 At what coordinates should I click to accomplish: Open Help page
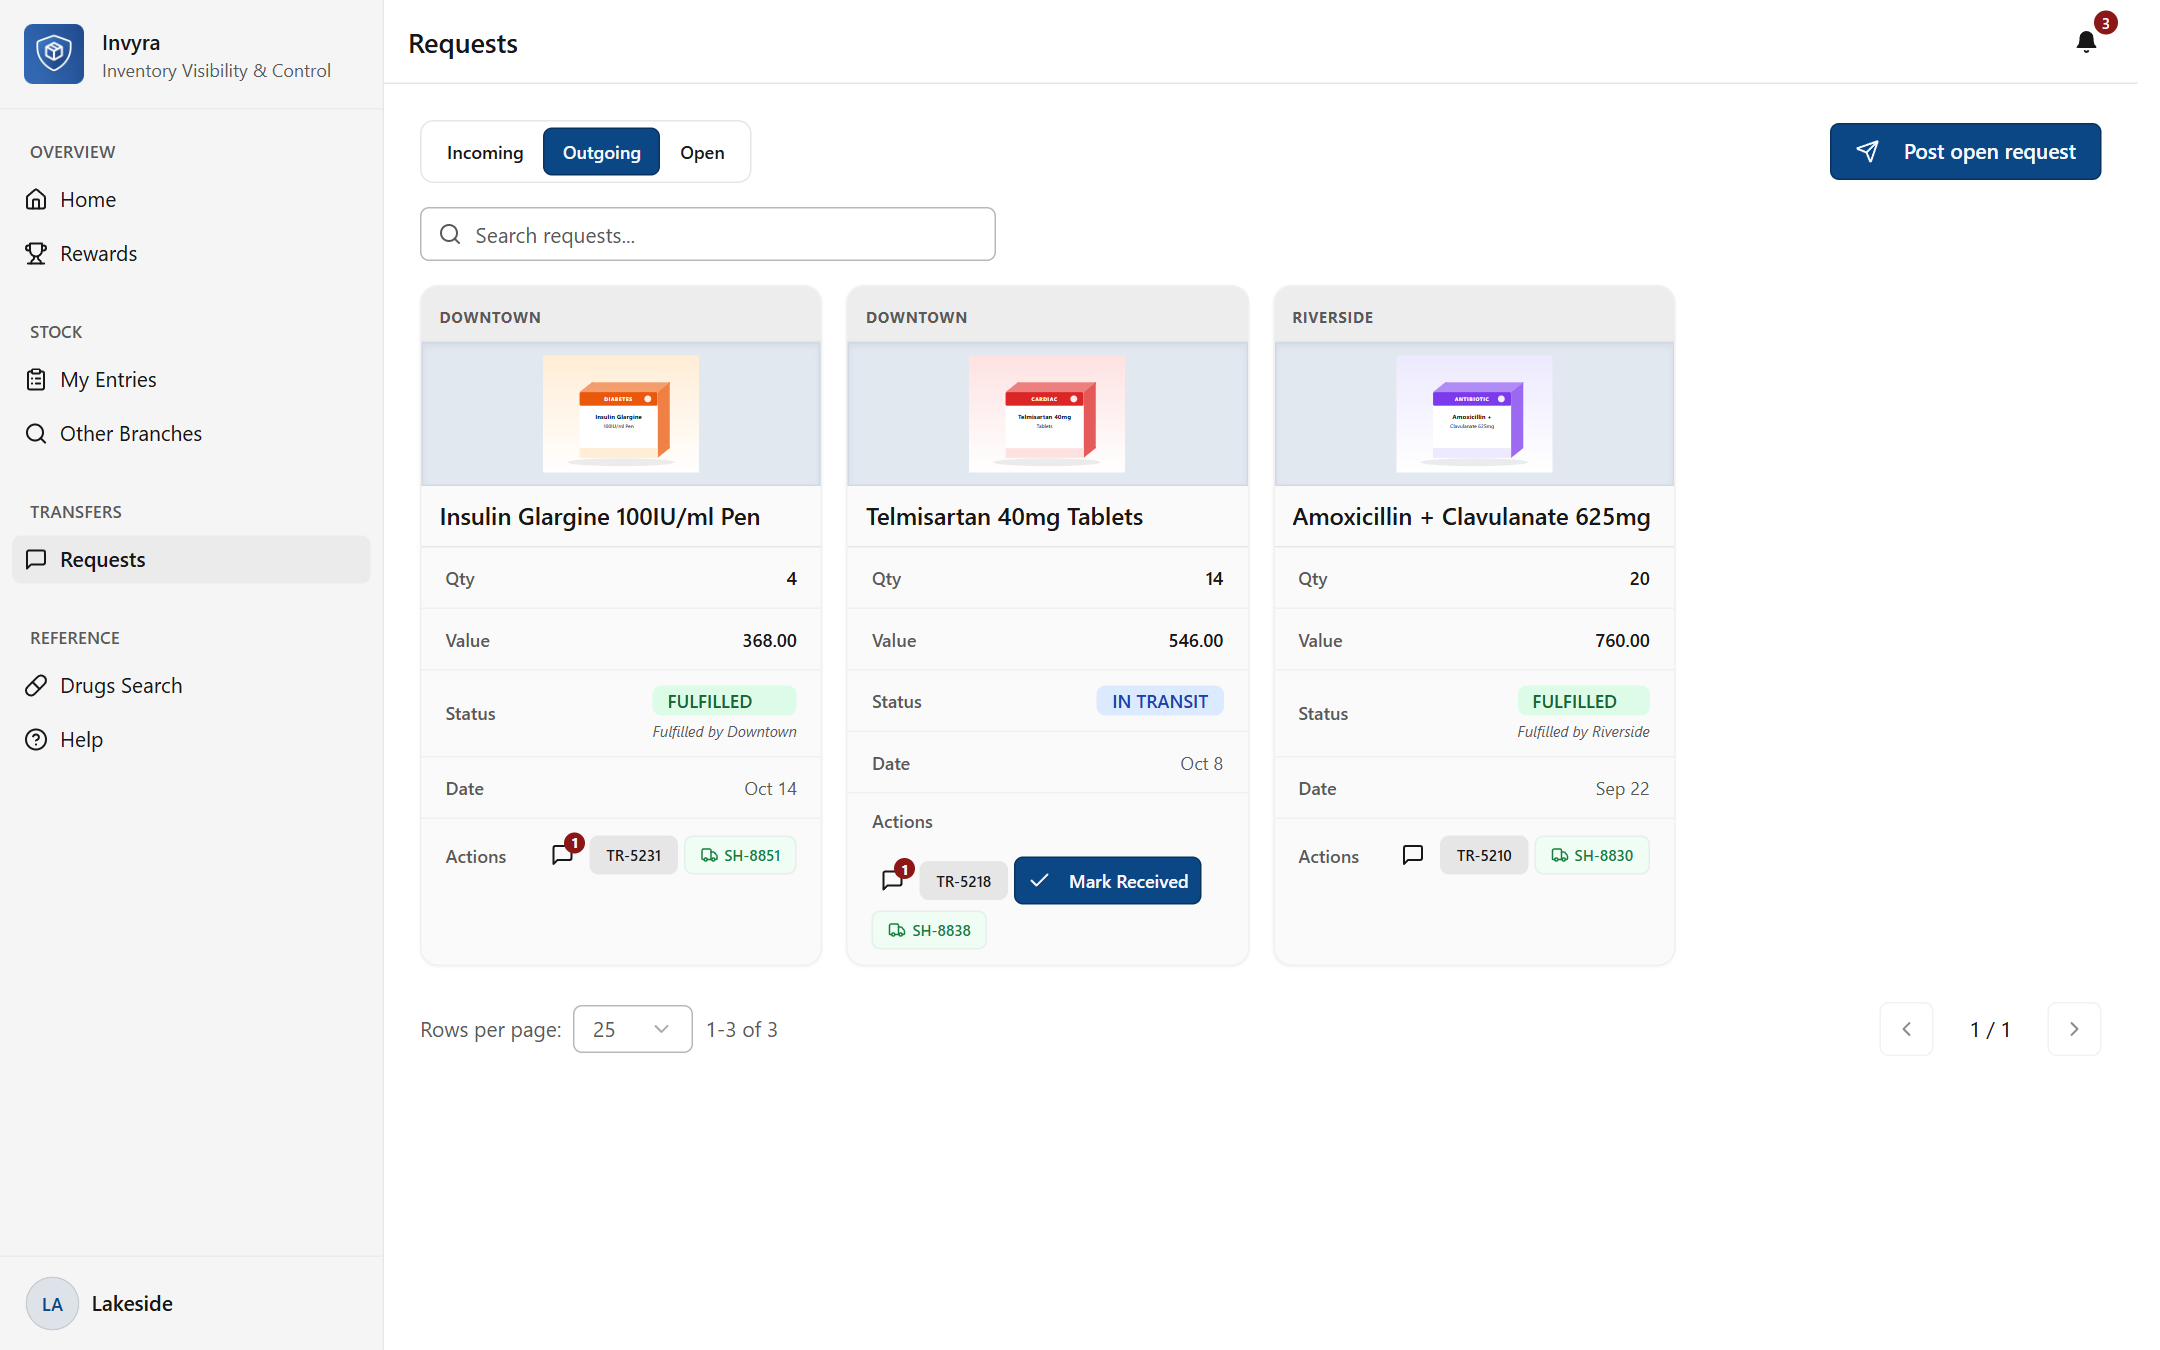191,740
